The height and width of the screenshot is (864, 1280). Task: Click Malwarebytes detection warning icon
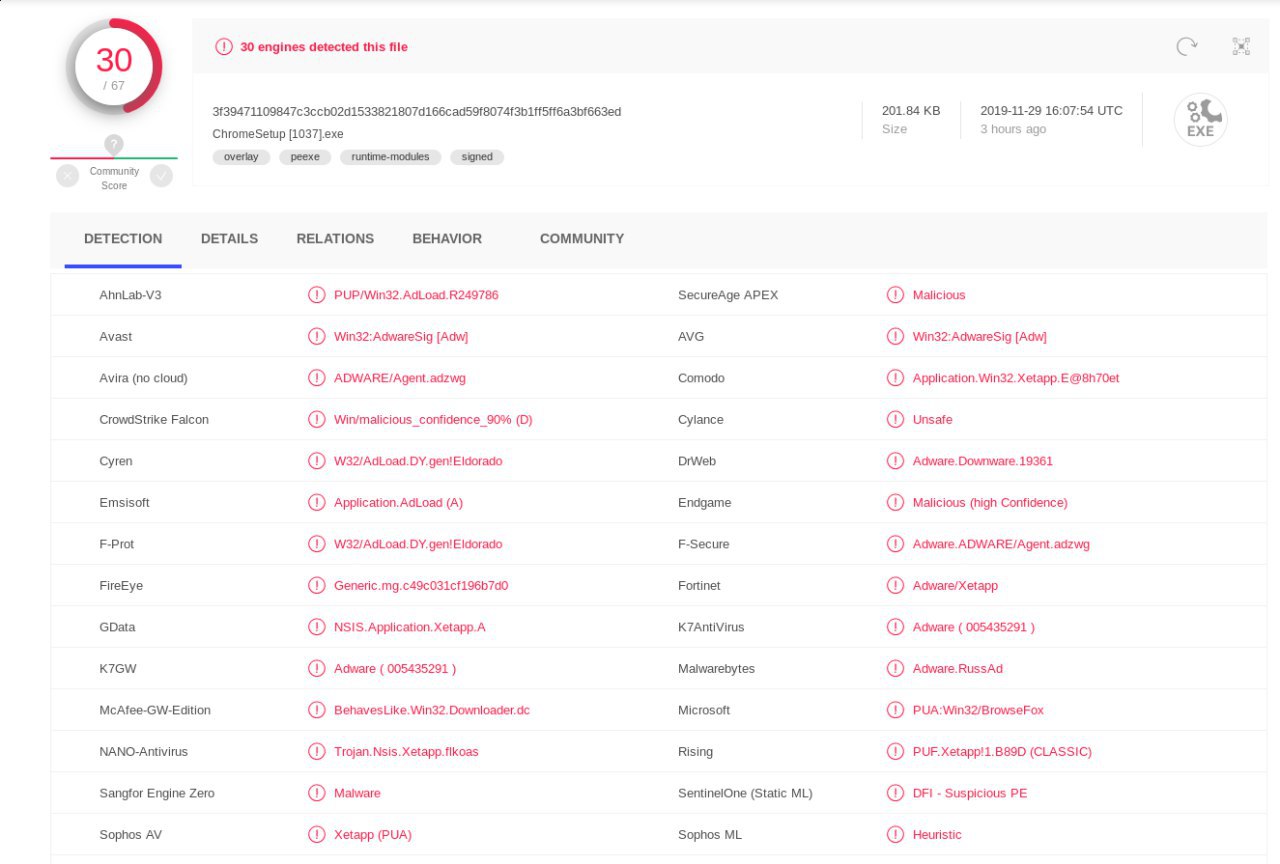click(895, 669)
